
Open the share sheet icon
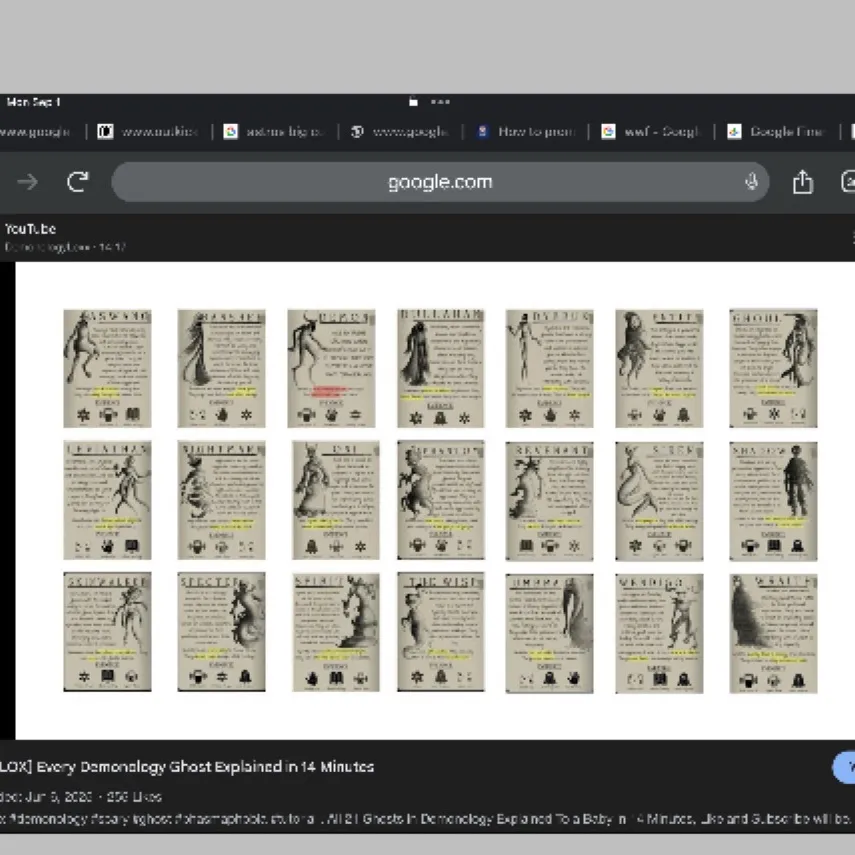click(x=802, y=182)
